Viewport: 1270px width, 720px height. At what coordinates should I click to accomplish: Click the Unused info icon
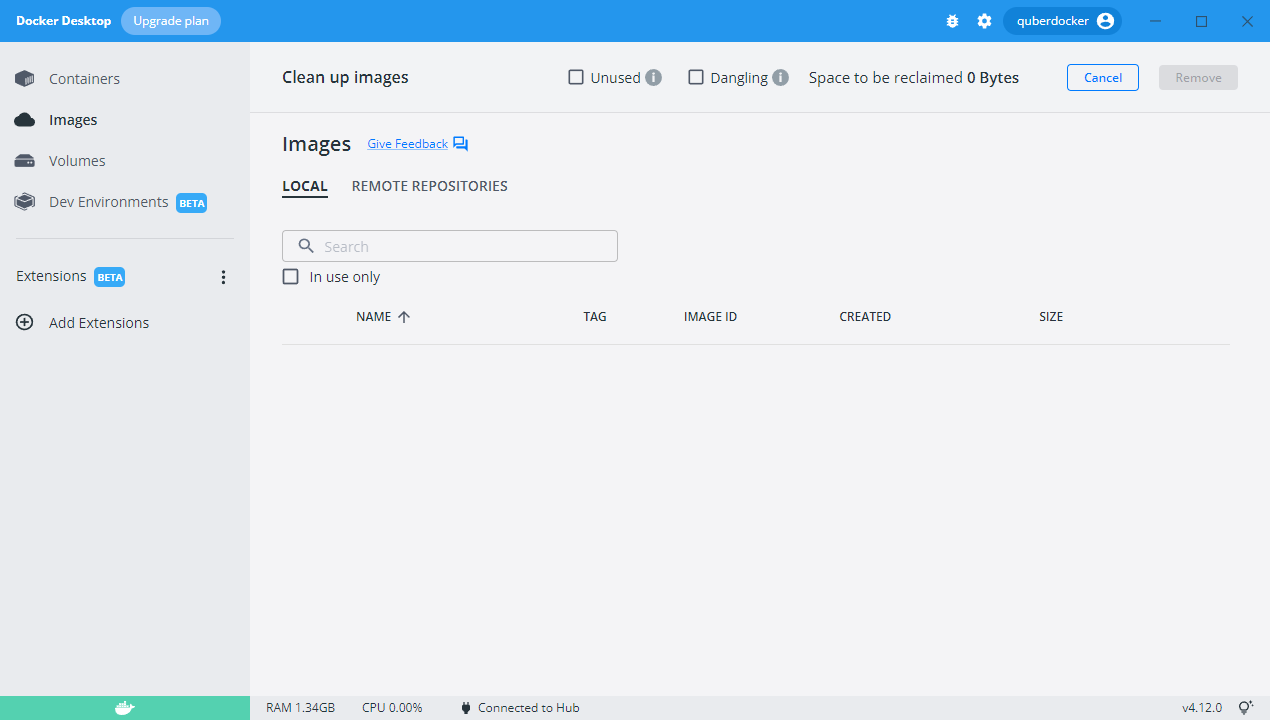coord(653,78)
